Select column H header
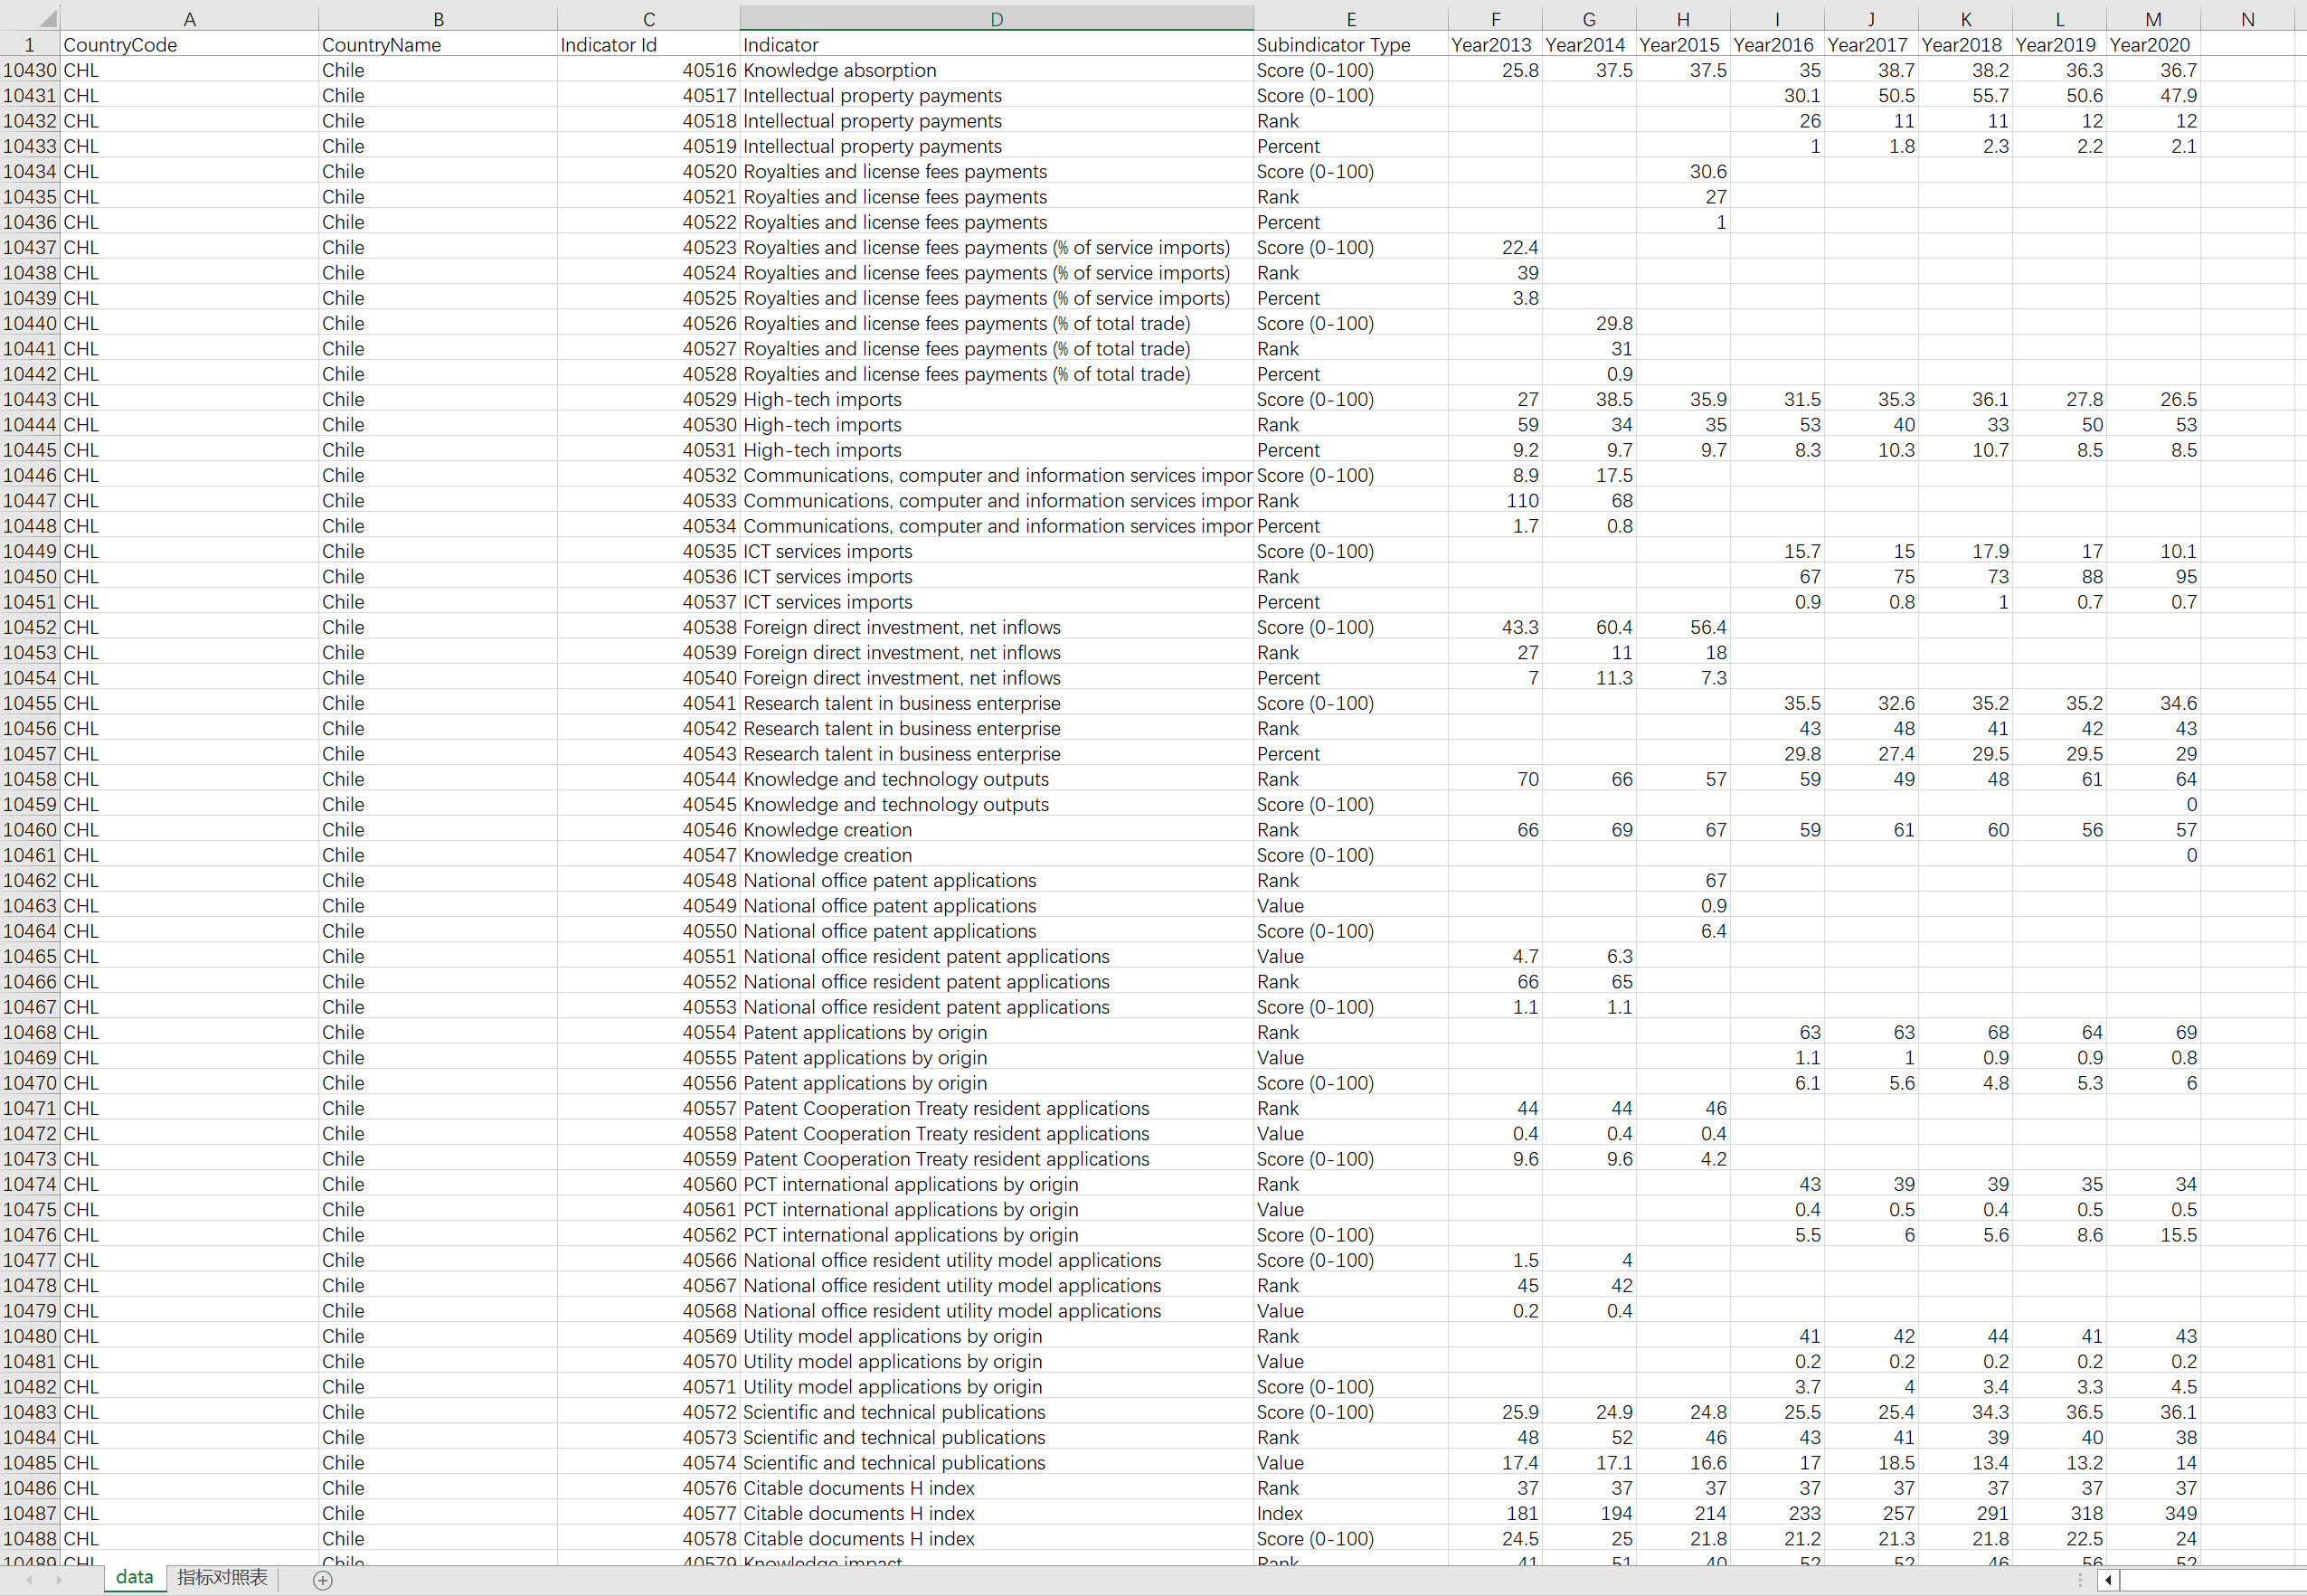Viewport: 2307px width, 1596px height. coord(1682,19)
